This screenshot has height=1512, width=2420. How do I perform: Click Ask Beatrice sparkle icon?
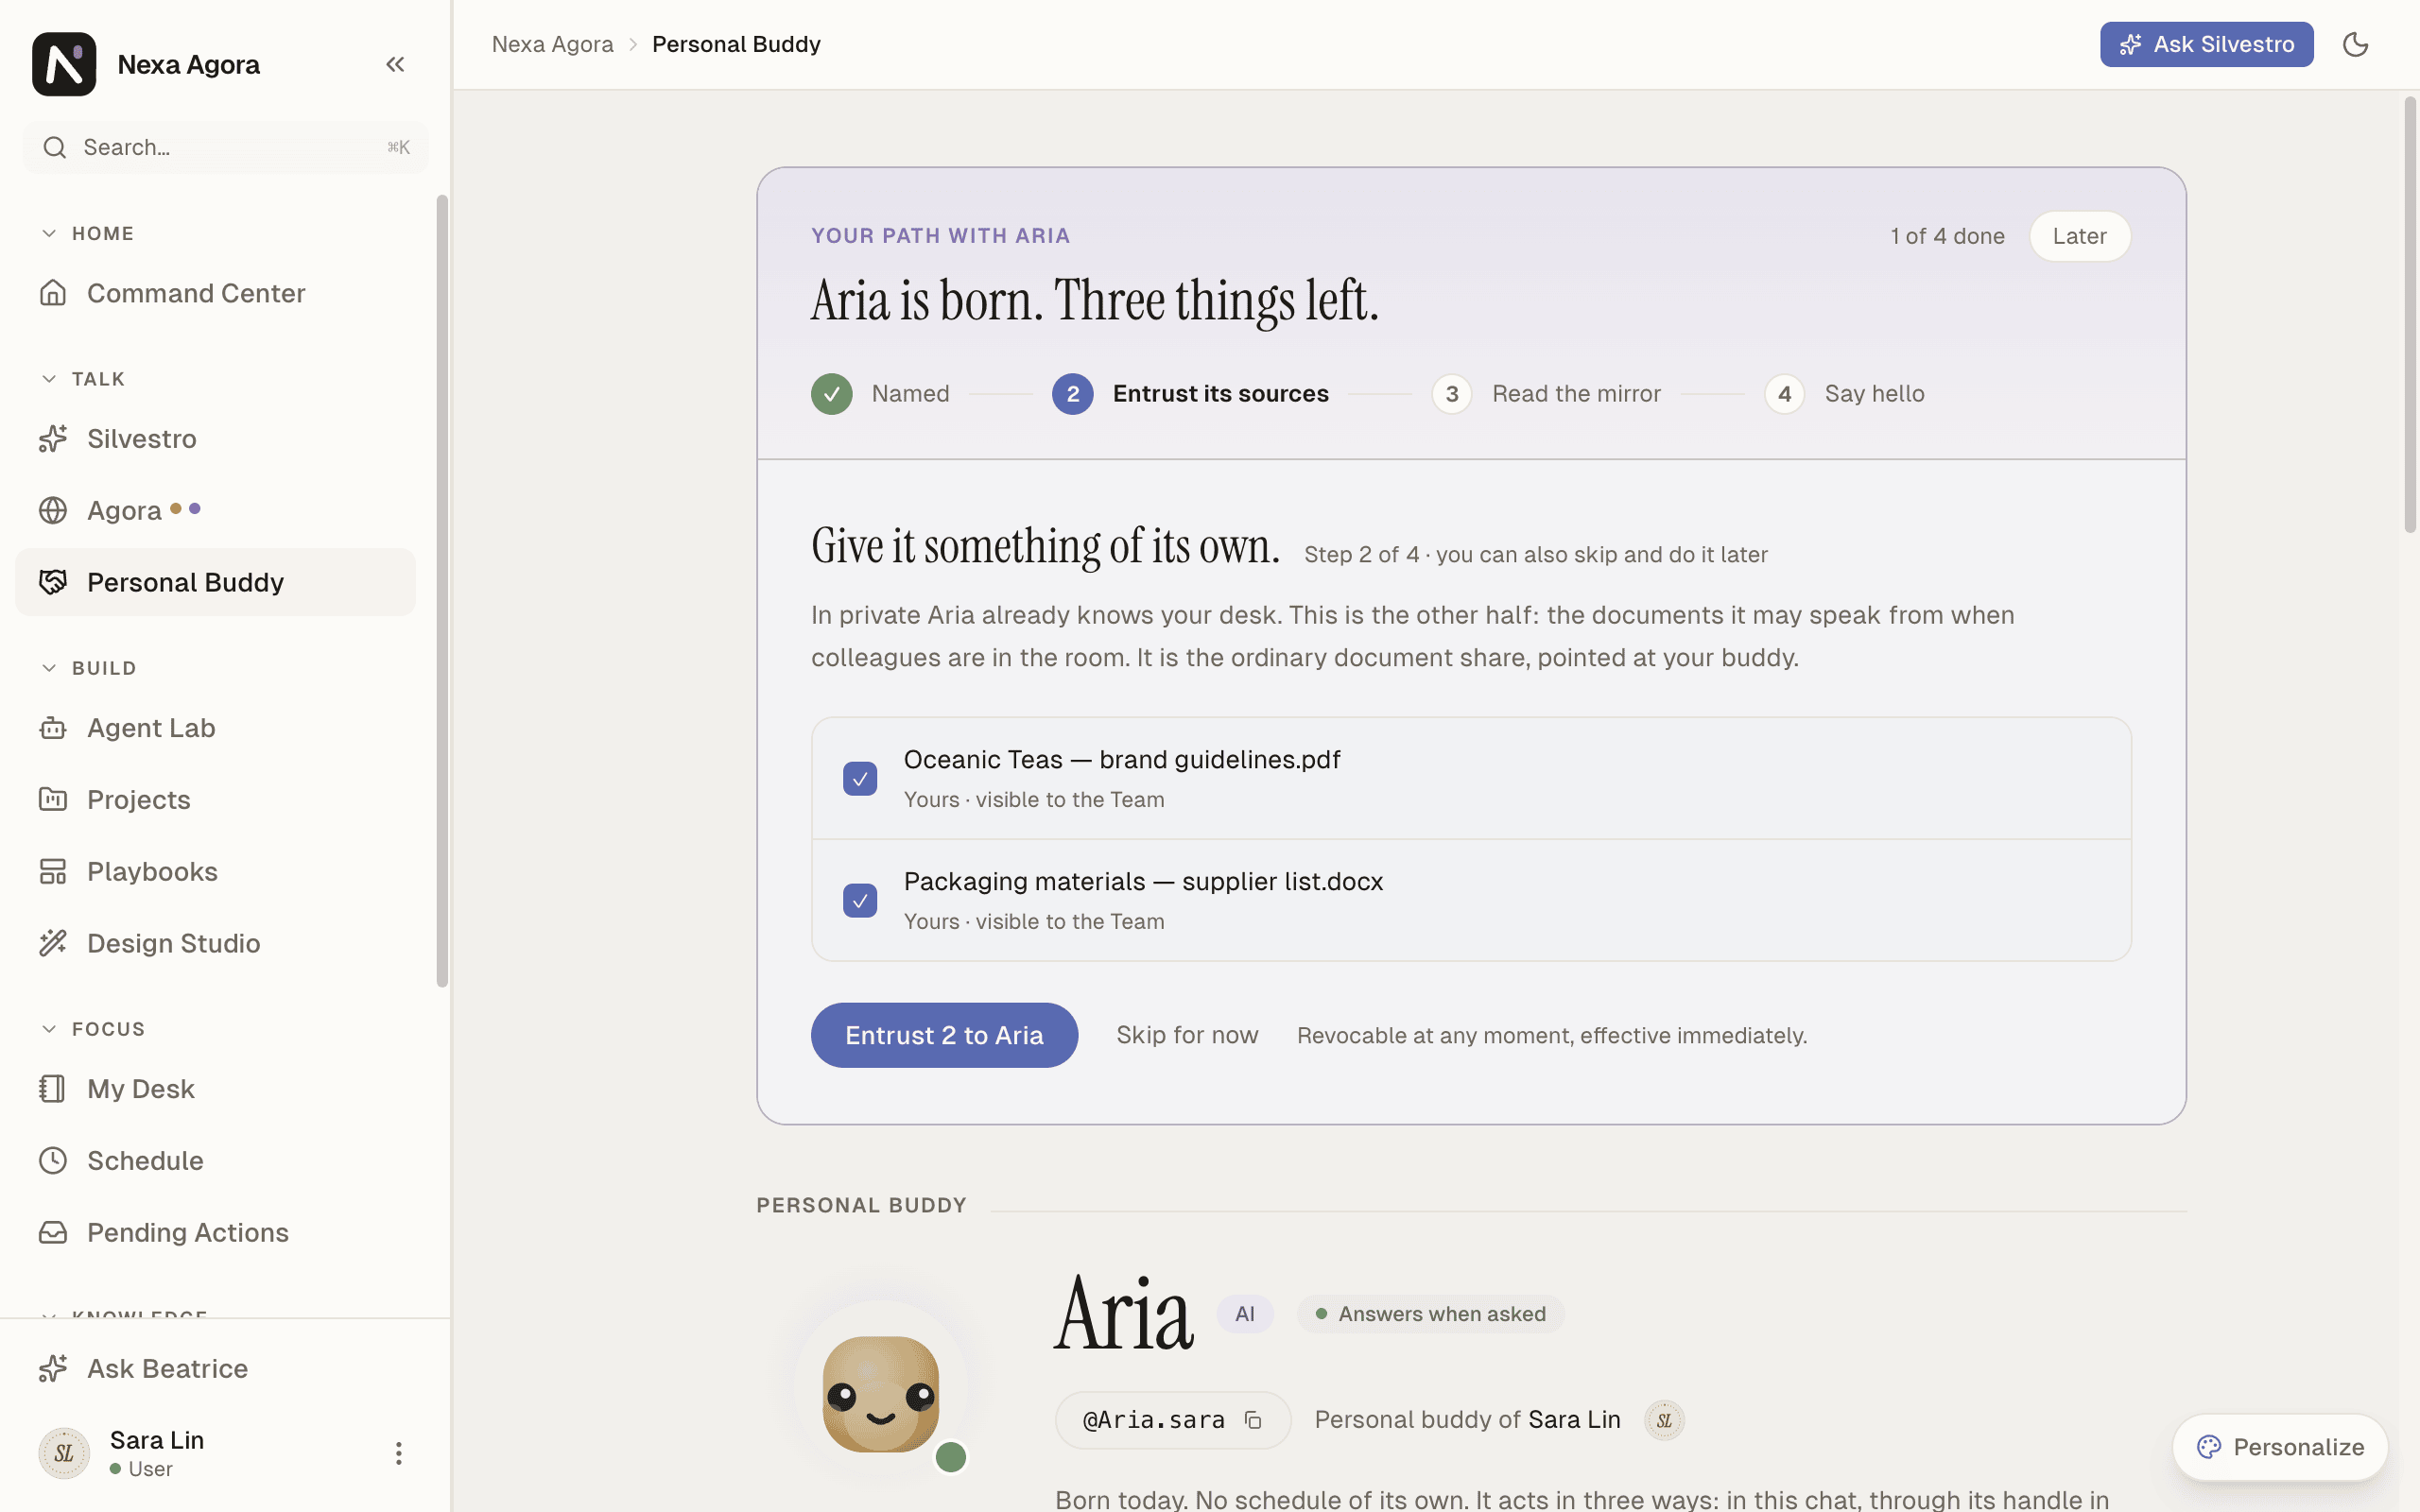[53, 1368]
